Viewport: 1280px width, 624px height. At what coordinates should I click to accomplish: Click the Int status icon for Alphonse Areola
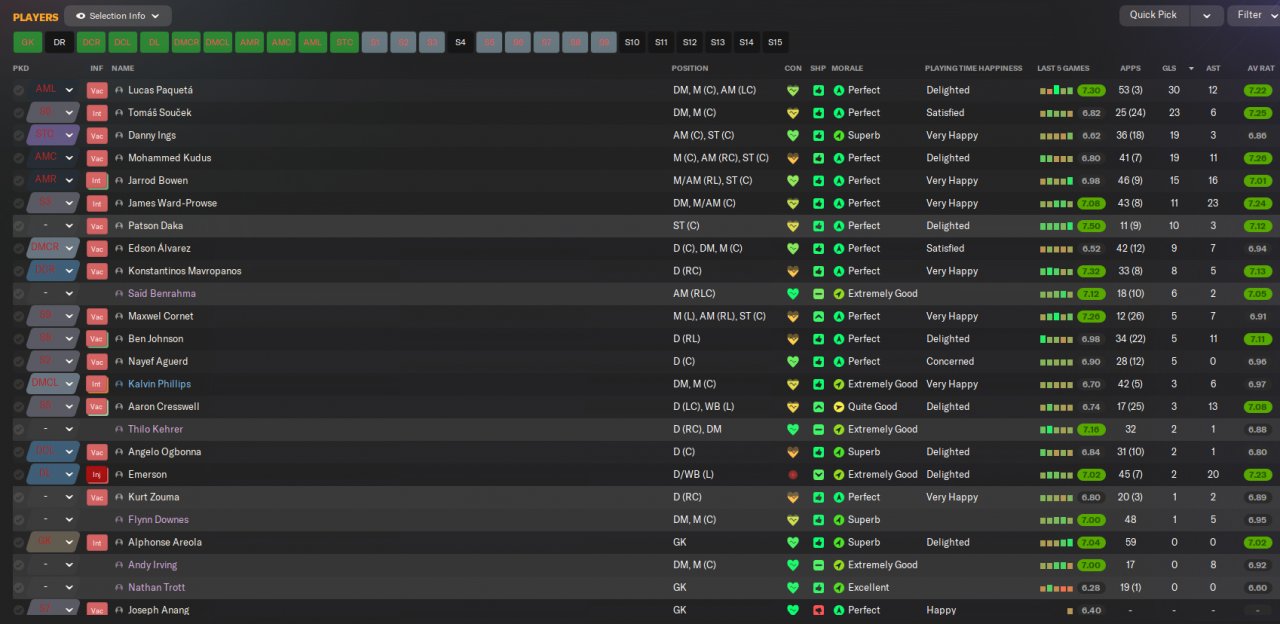click(97, 542)
